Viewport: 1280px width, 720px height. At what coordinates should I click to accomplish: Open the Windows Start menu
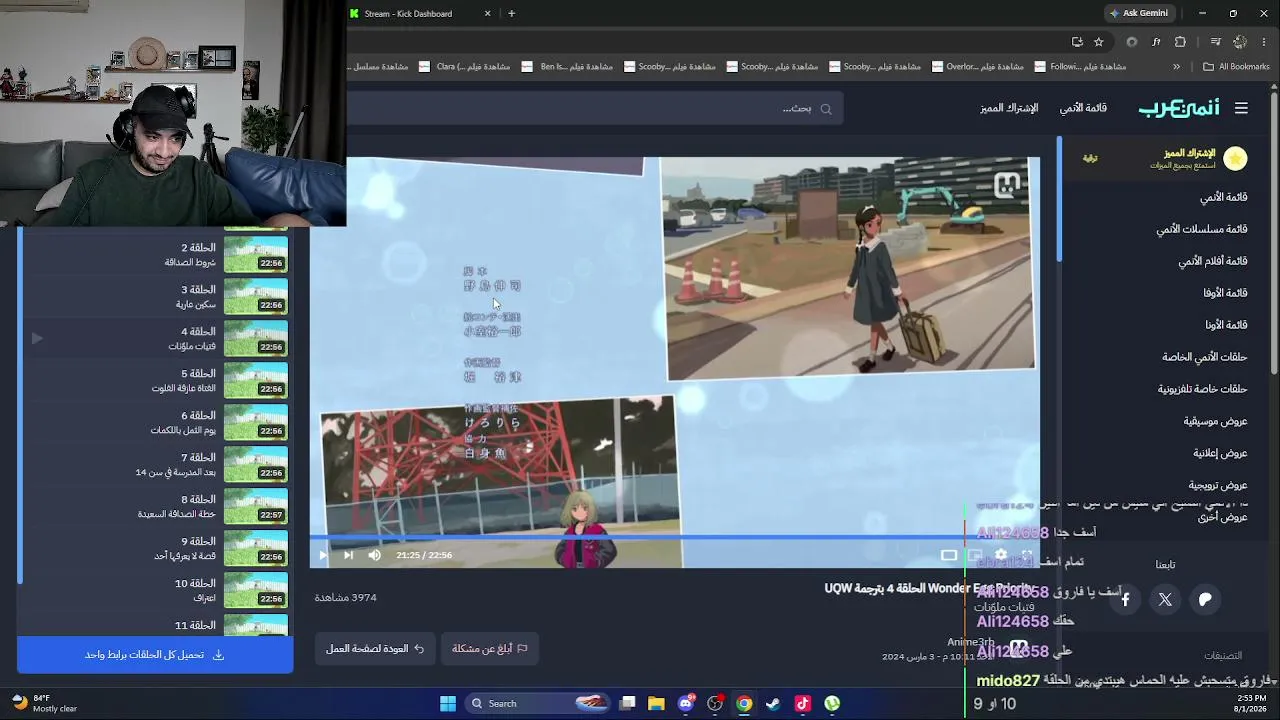[448, 703]
